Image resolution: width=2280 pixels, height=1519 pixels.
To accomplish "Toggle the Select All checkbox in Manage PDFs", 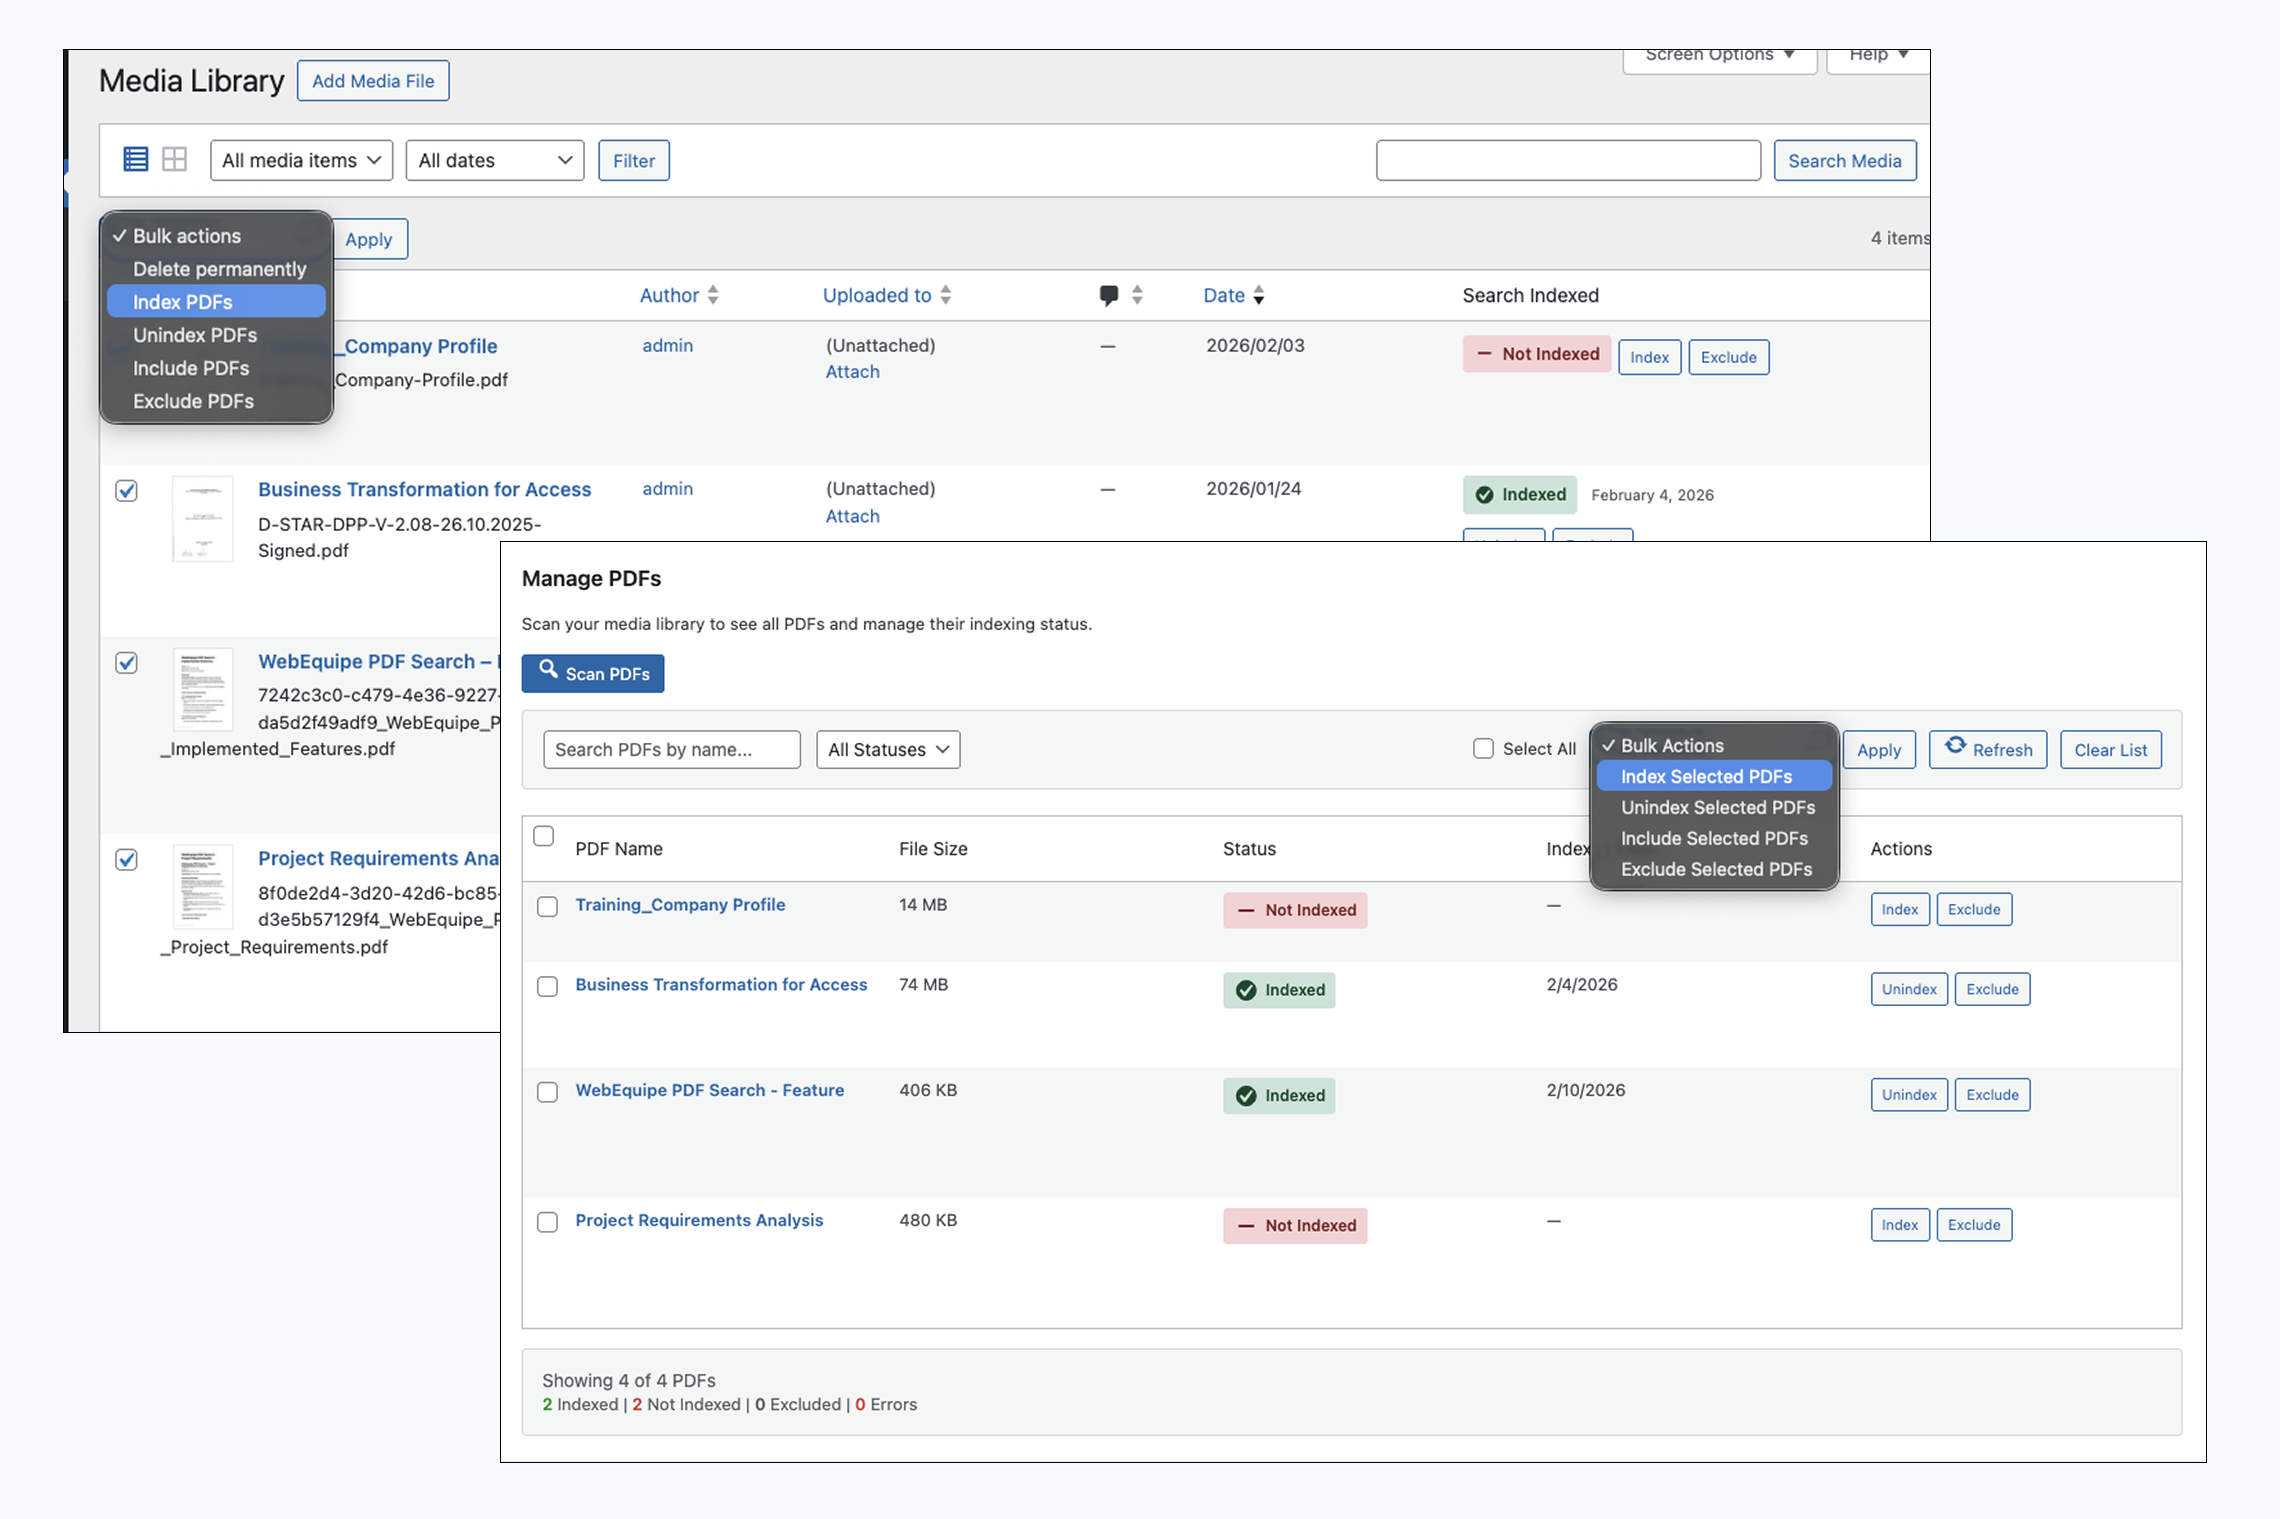I will 1483,748.
